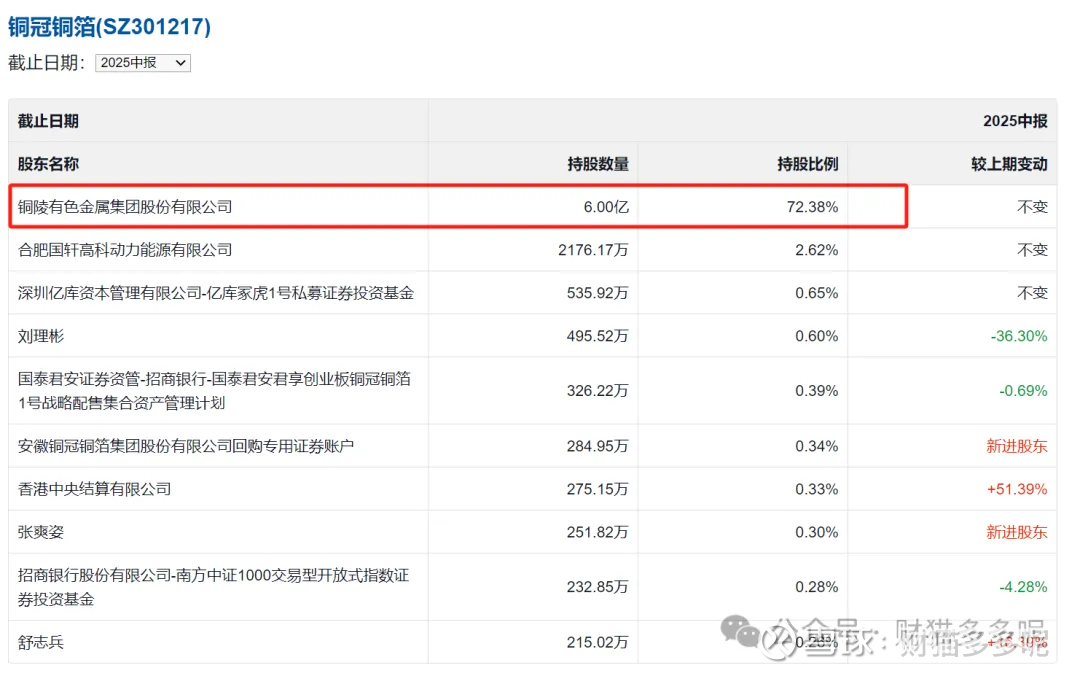Click holding value 6.00亿

606,207
